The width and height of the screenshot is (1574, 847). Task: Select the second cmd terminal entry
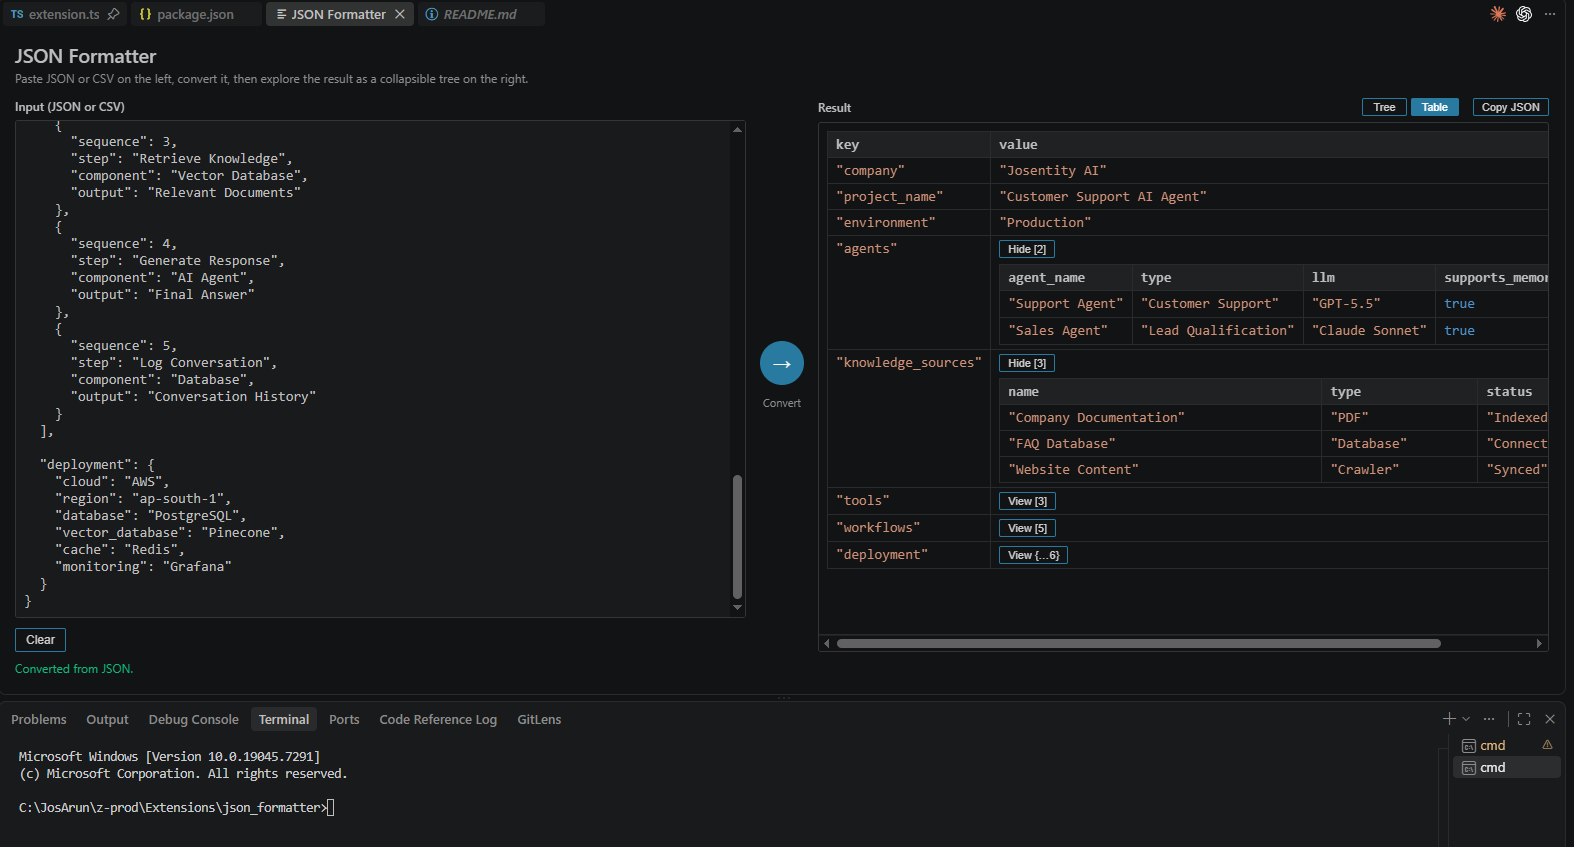coord(1506,767)
